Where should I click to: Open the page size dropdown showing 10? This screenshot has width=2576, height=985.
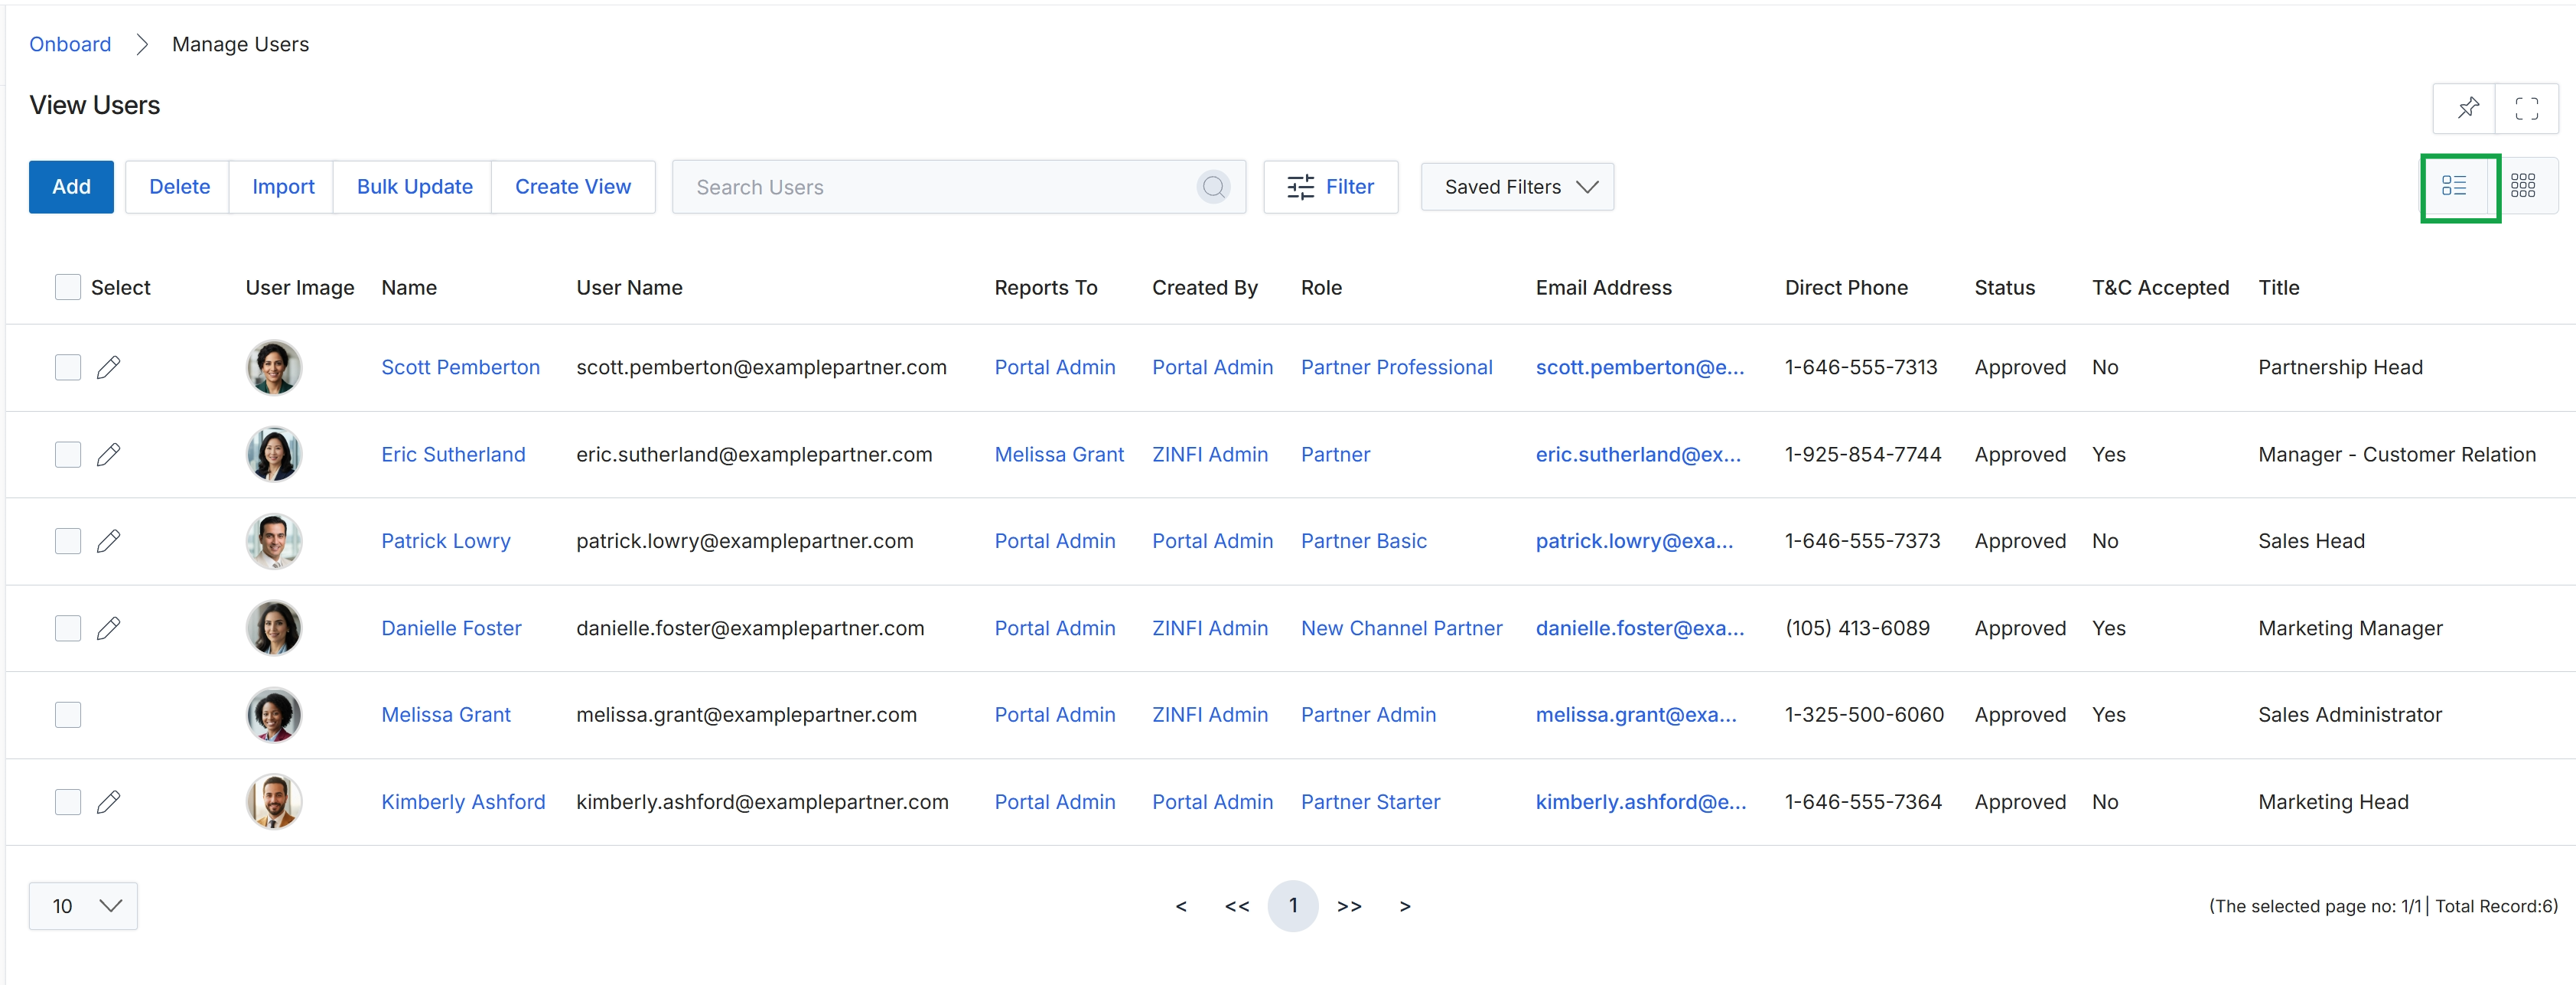pyautogui.click(x=83, y=906)
